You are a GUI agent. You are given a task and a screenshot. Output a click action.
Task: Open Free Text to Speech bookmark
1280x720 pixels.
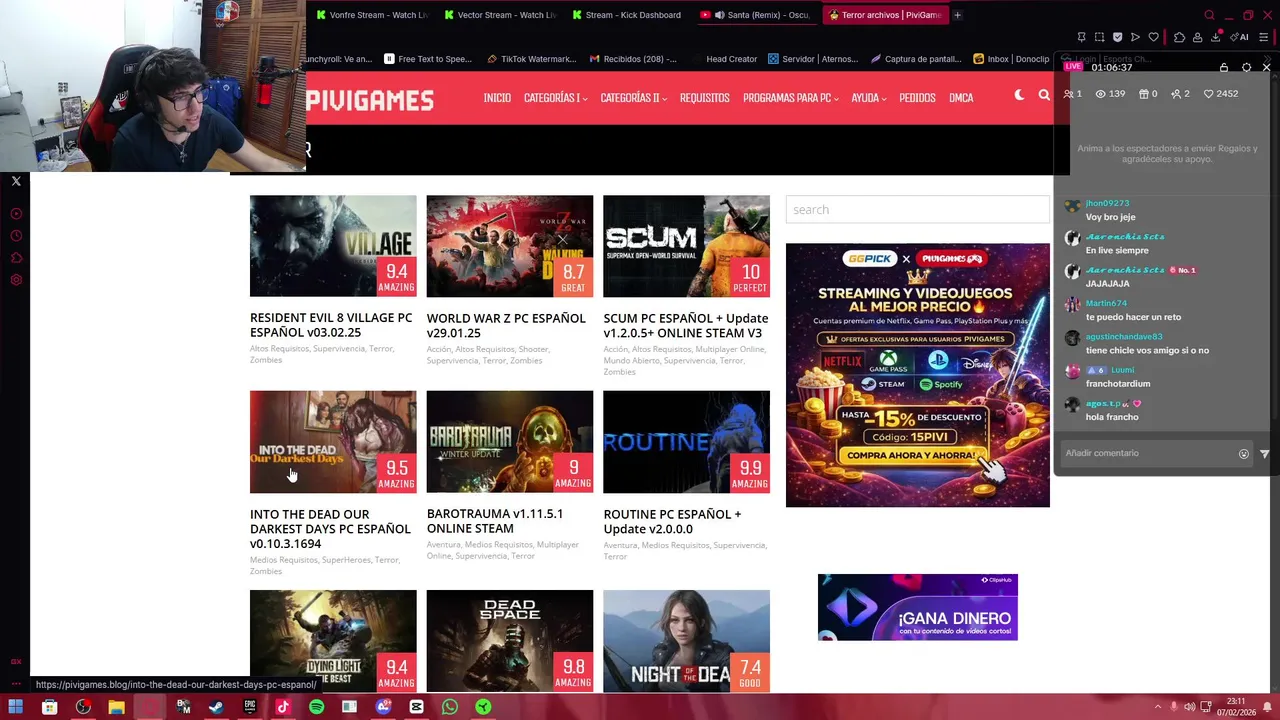pos(427,59)
